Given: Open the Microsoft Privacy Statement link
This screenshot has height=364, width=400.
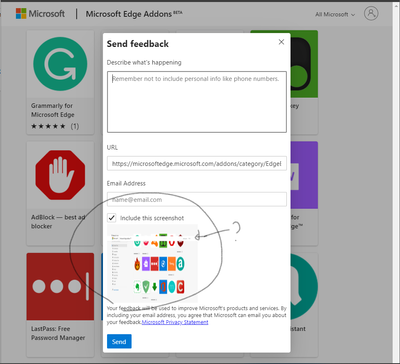Looking at the screenshot, I should [x=175, y=322].
